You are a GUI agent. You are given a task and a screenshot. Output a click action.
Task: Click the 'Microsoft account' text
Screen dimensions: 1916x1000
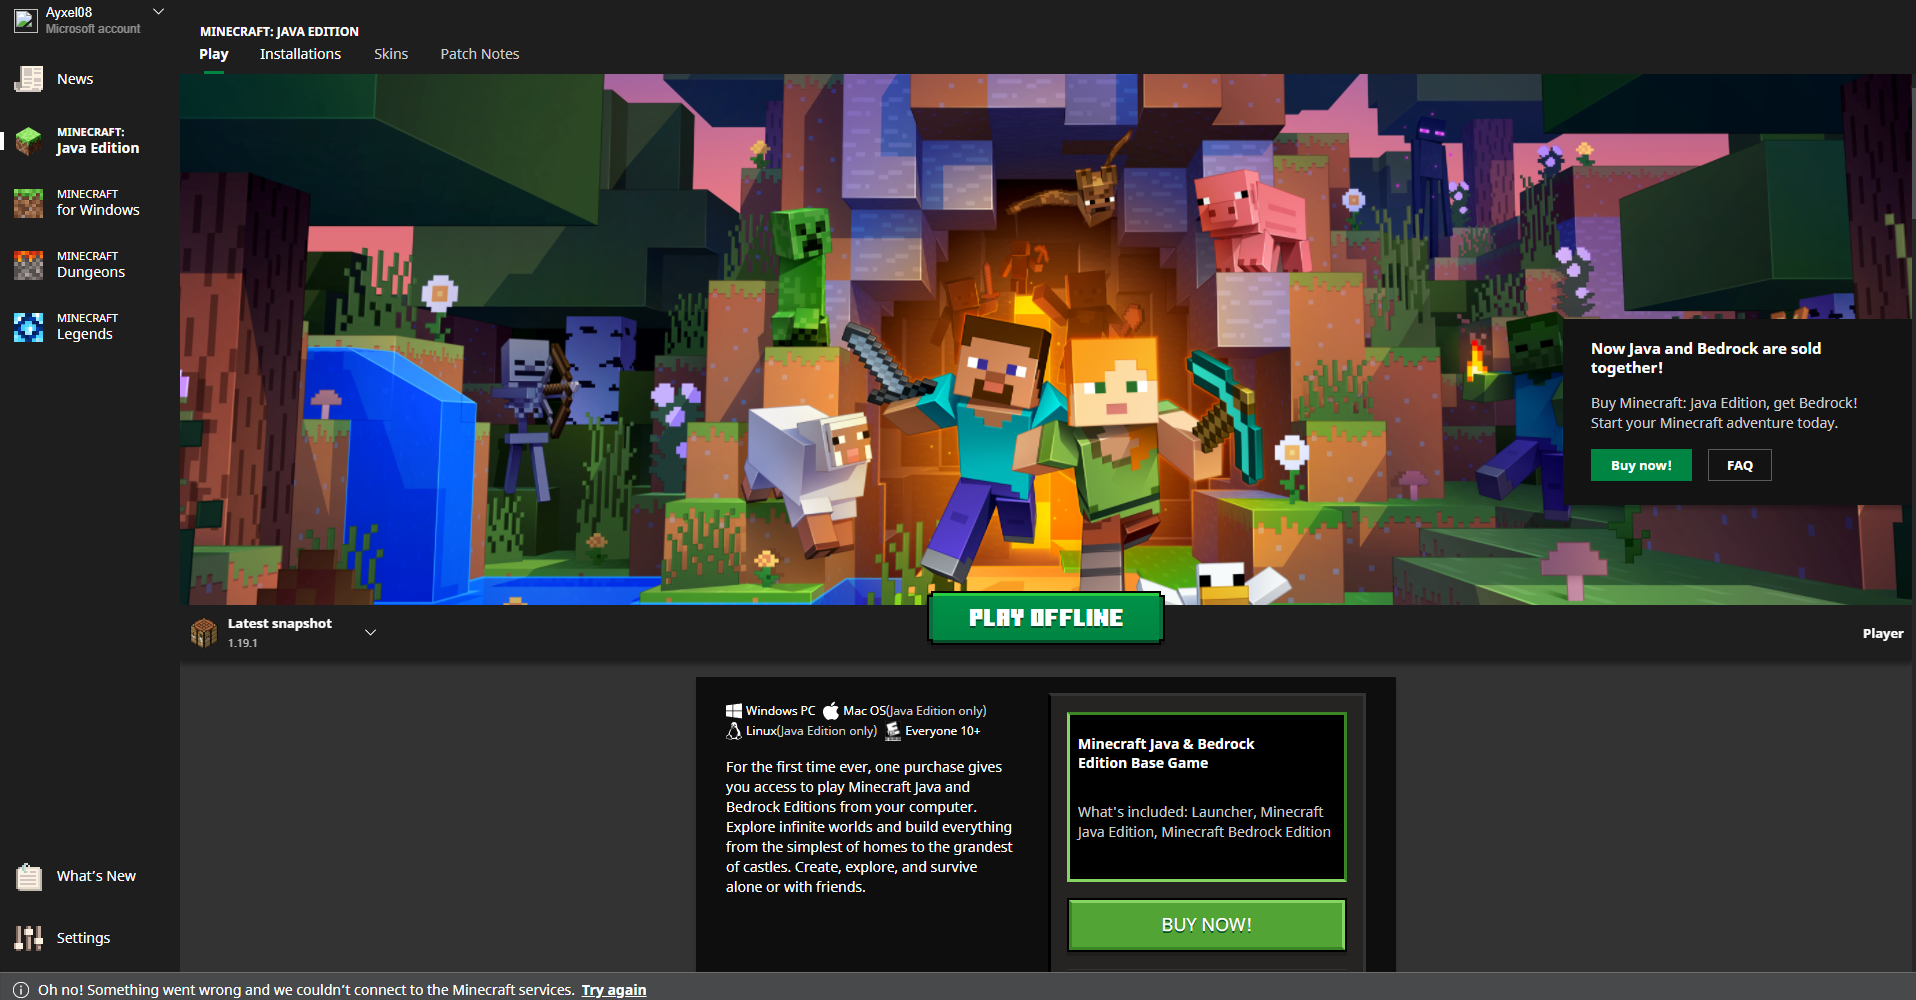(93, 29)
